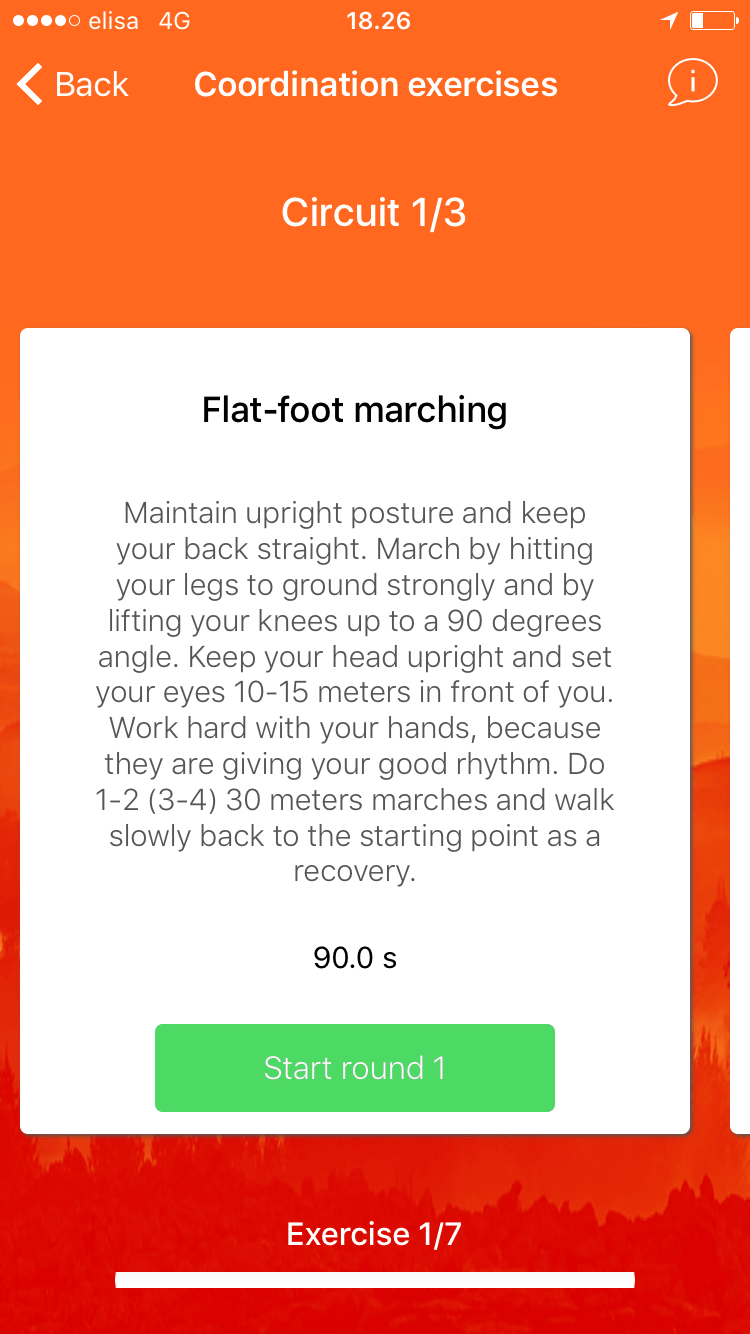Image resolution: width=750 pixels, height=1334 pixels.
Task: Tap the Back text label
Action: pos(92,84)
